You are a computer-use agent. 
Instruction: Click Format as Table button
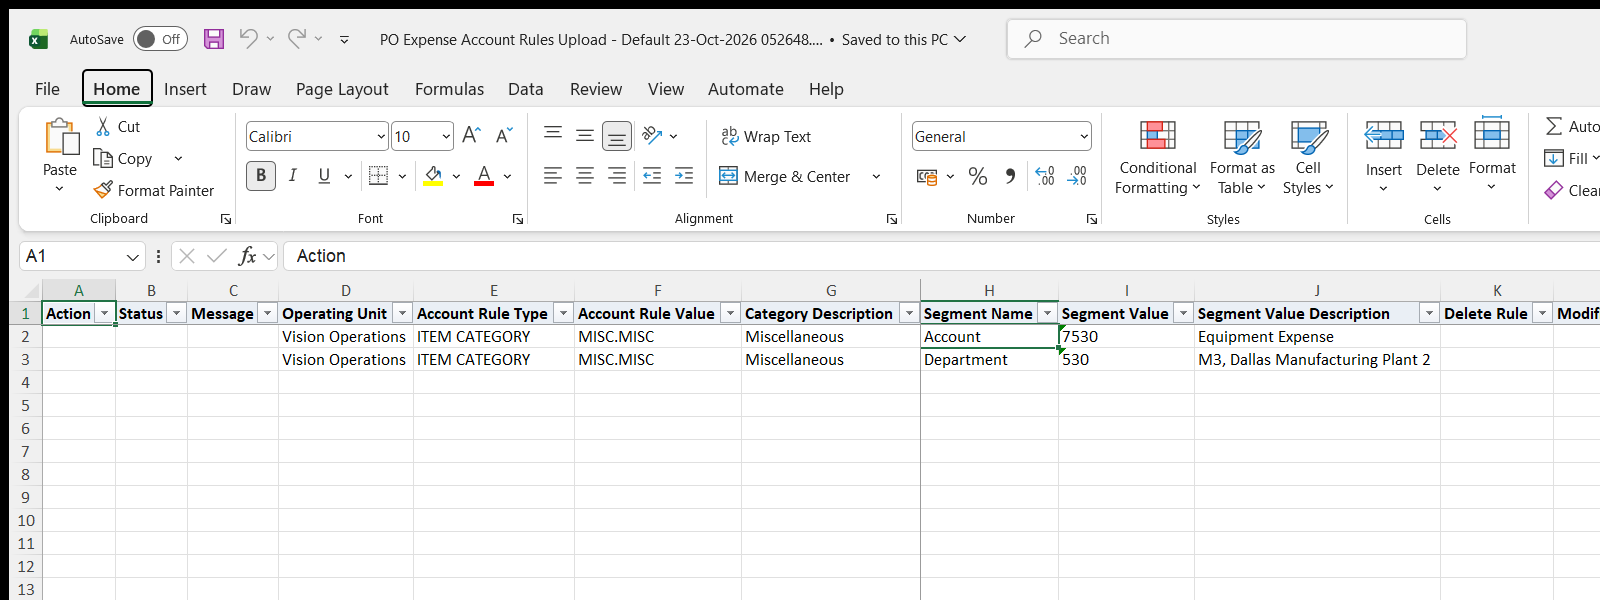[x=1242, y=158]
